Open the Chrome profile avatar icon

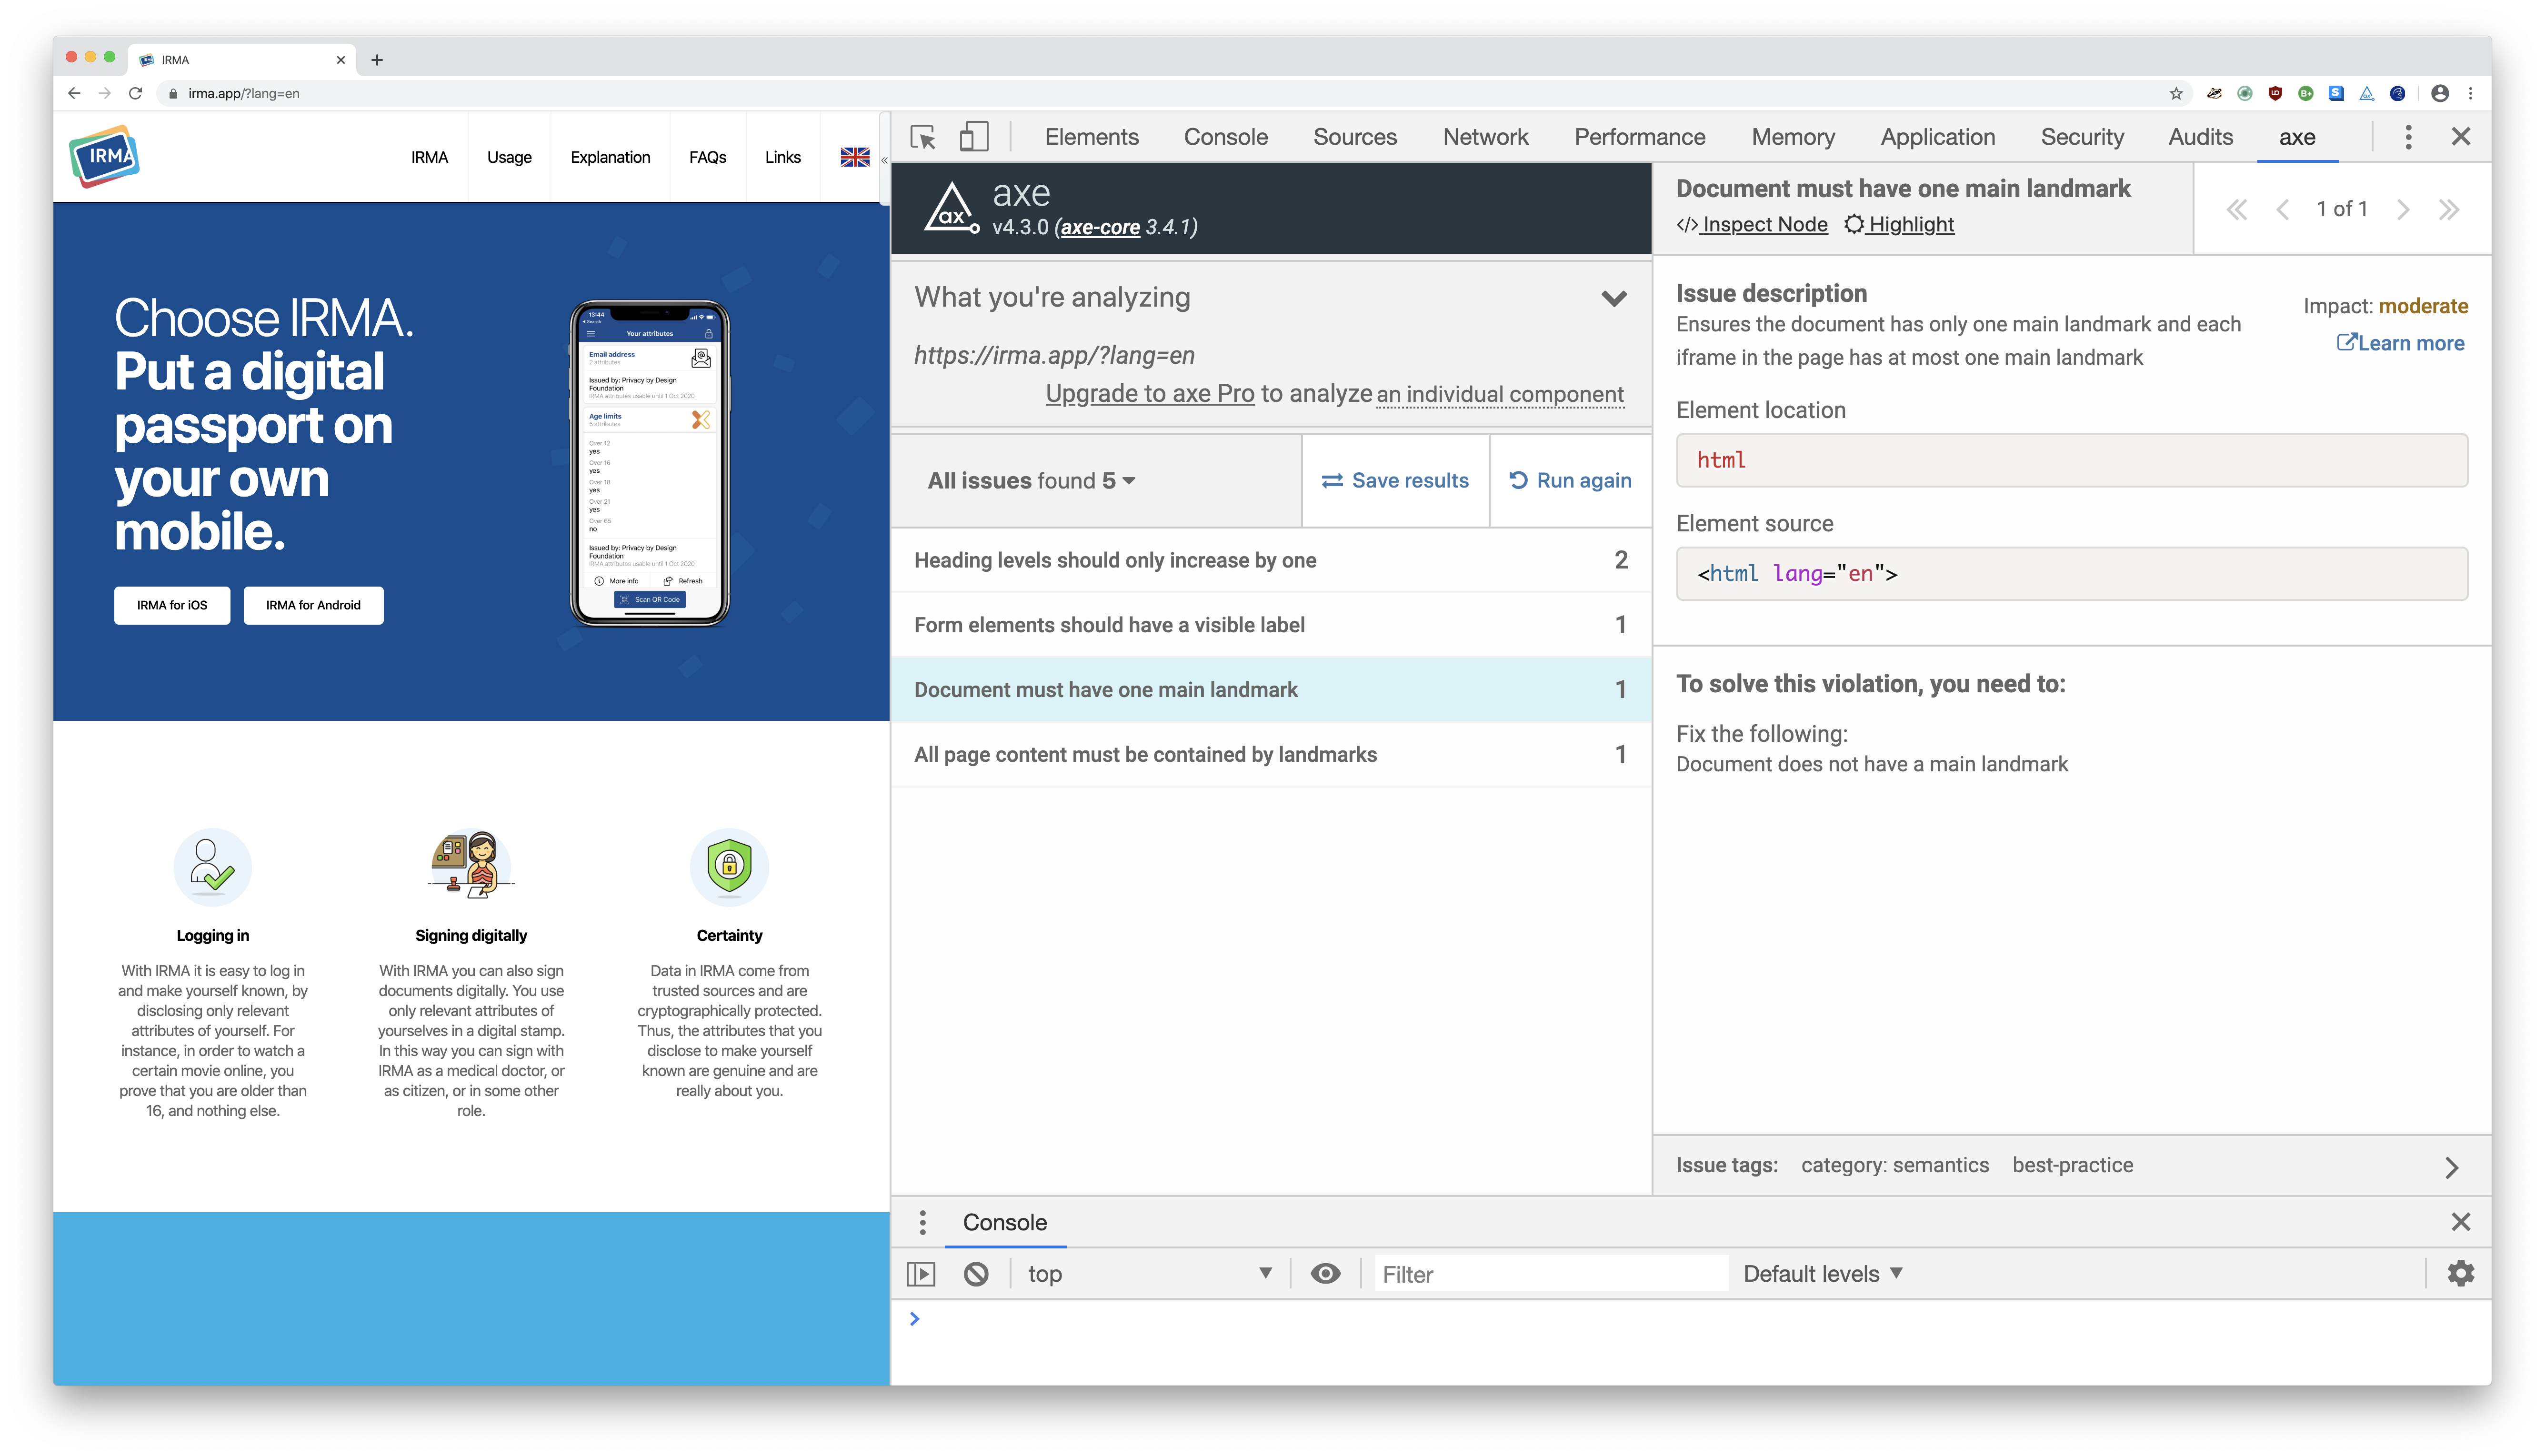(x=2440, y=93)
